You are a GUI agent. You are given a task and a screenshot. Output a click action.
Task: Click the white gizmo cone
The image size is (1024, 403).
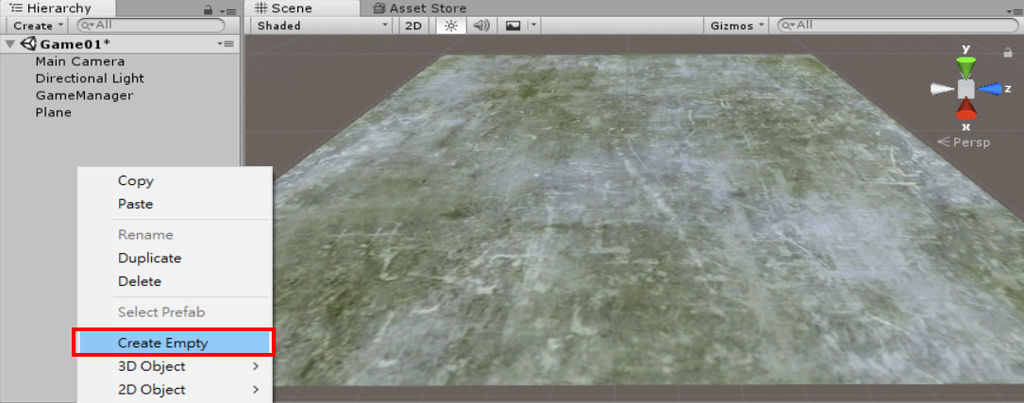pos(942,89)
